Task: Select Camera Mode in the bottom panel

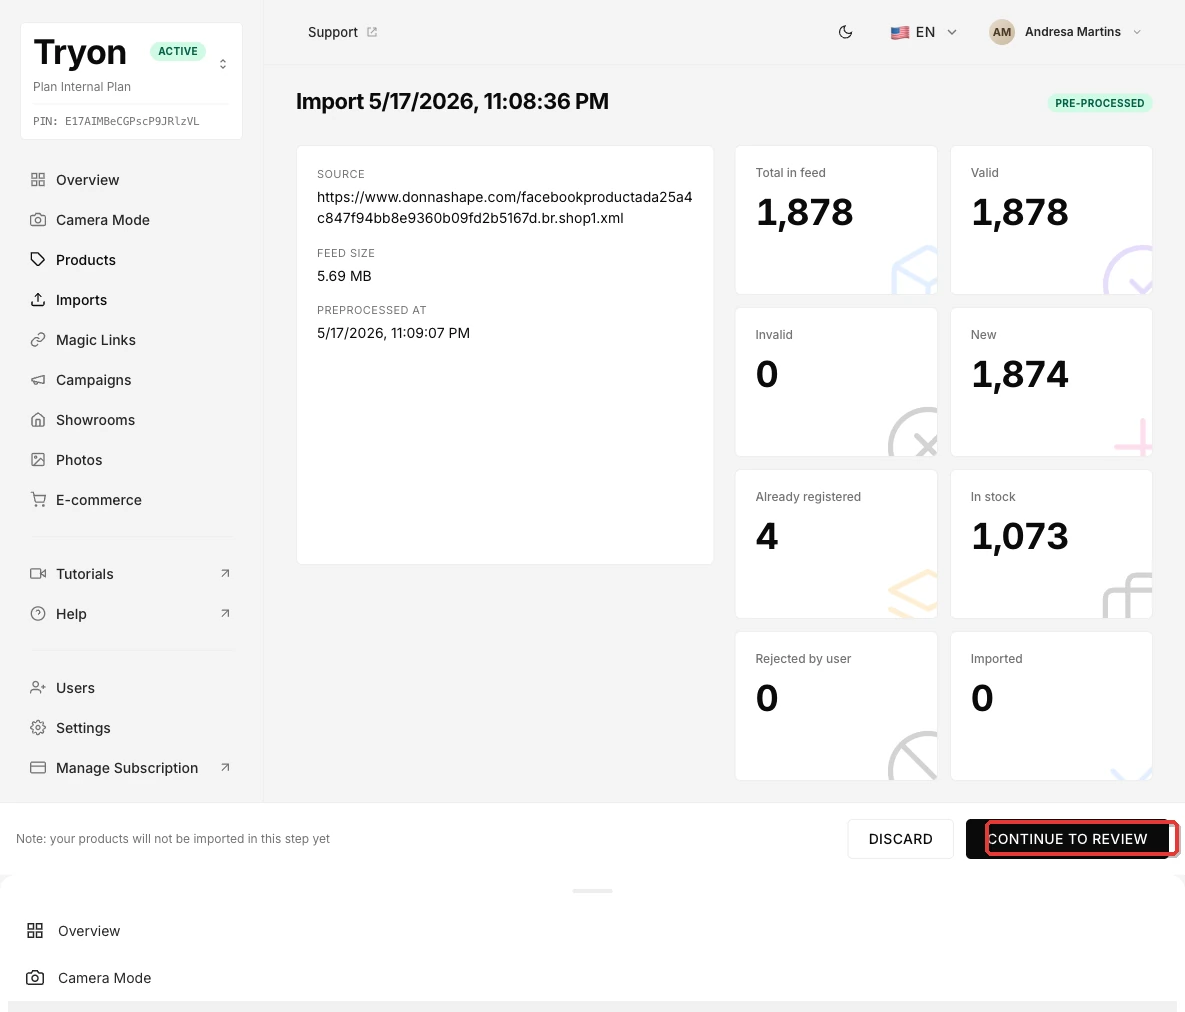Action: click(104, 978)
